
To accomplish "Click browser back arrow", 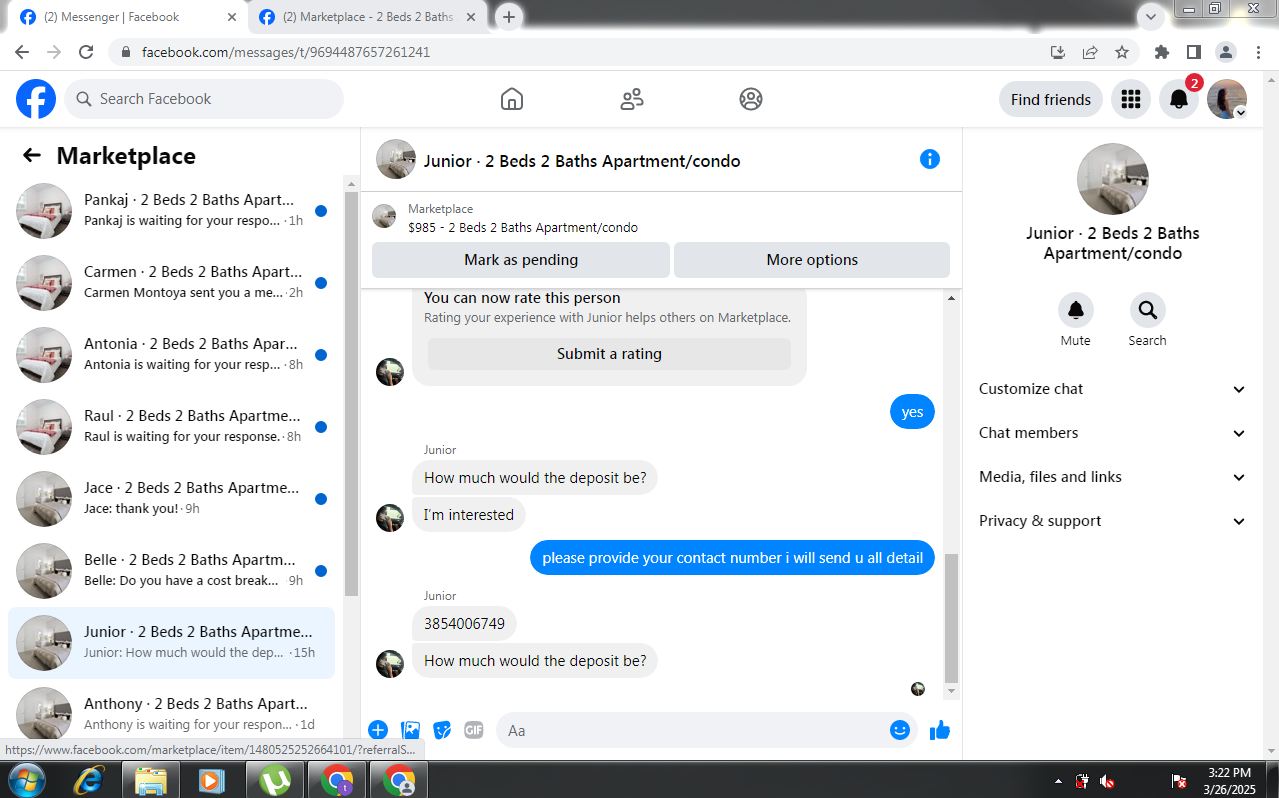I will pos(22,52).
